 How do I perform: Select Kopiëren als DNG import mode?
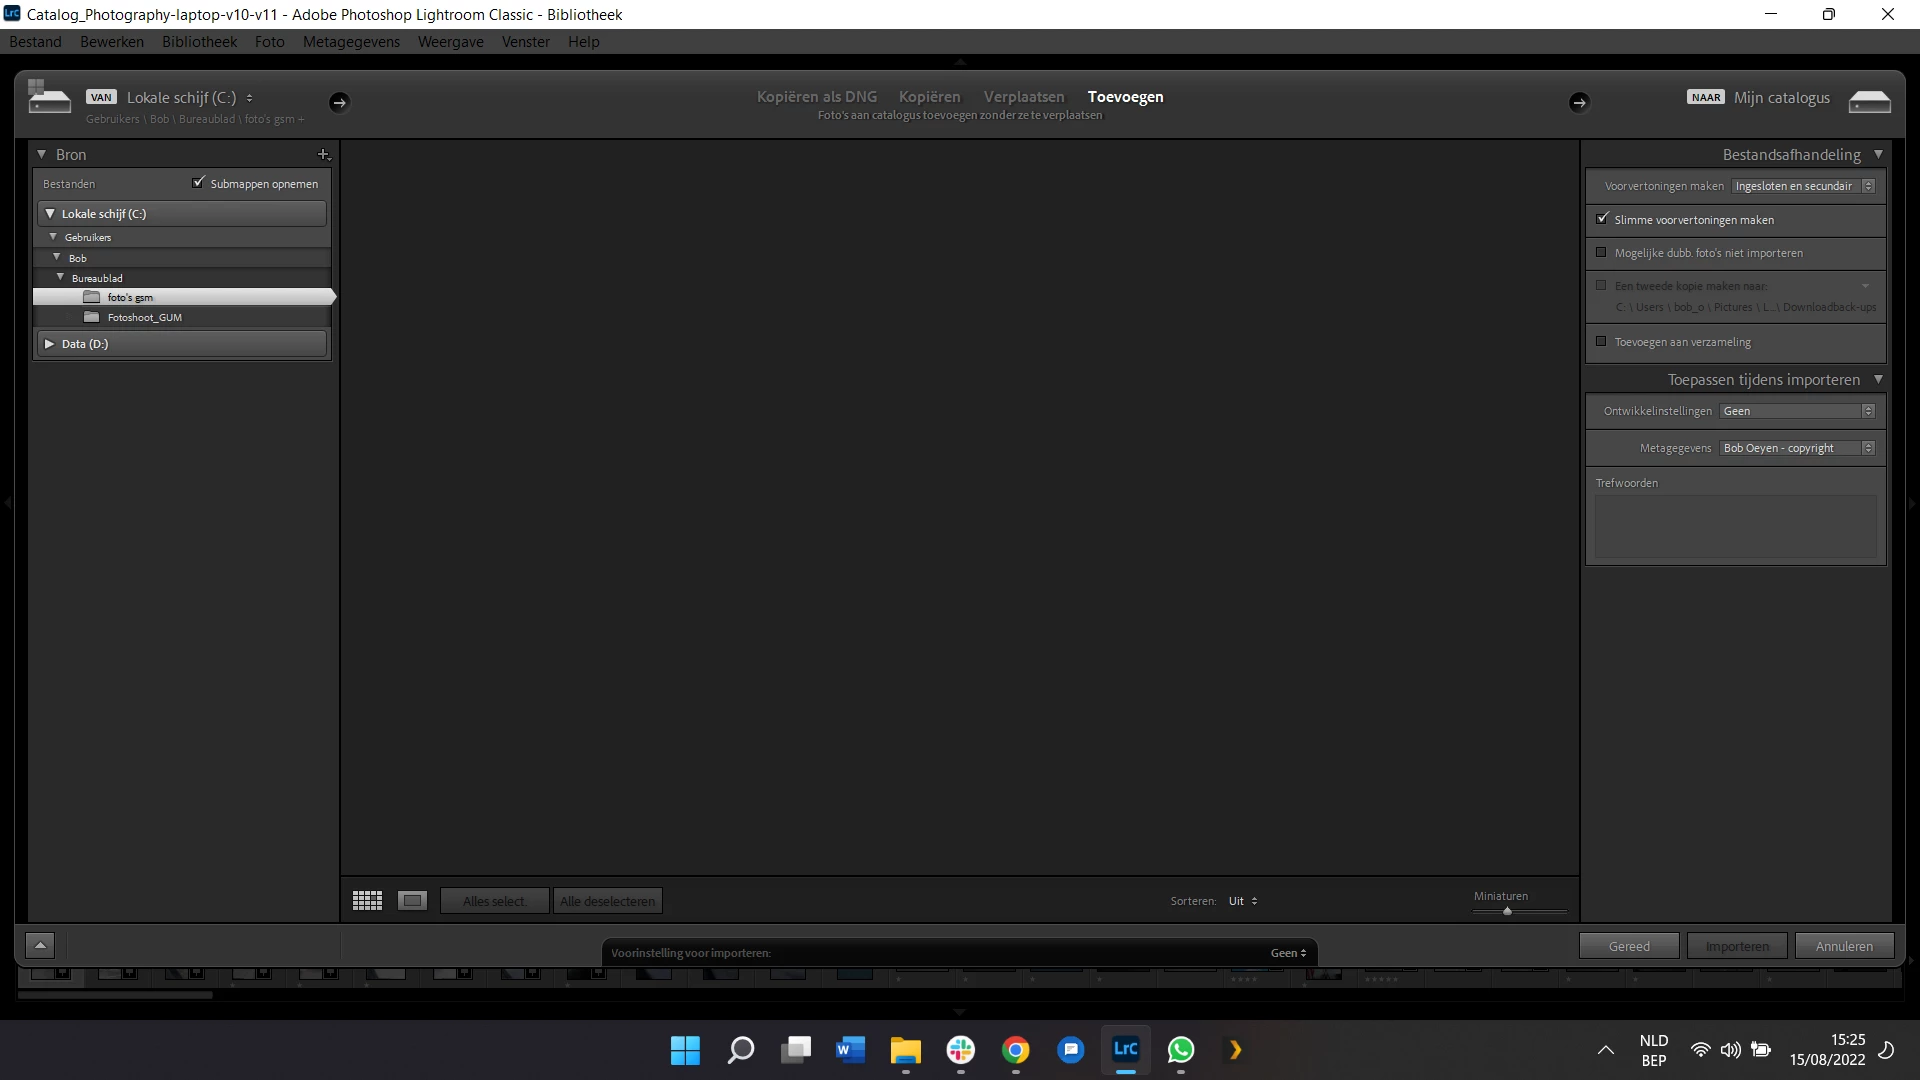tap(816, 97)
